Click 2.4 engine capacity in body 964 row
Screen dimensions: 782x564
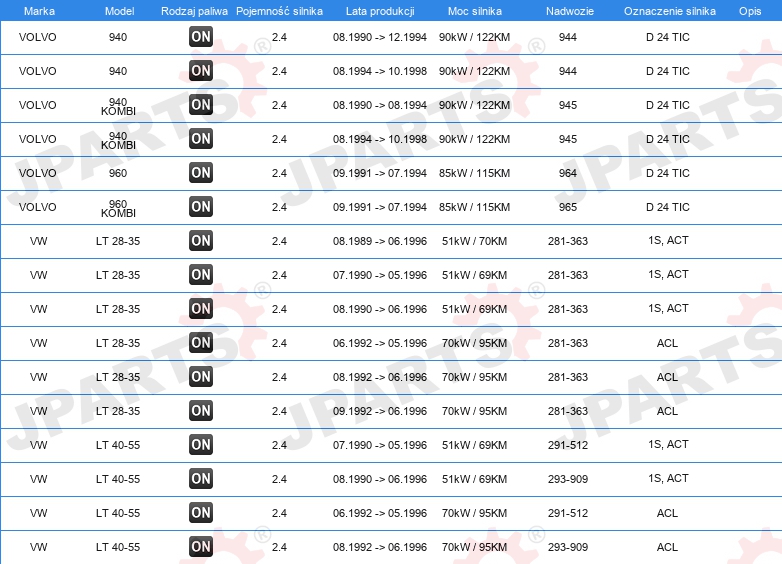point(279,173)
